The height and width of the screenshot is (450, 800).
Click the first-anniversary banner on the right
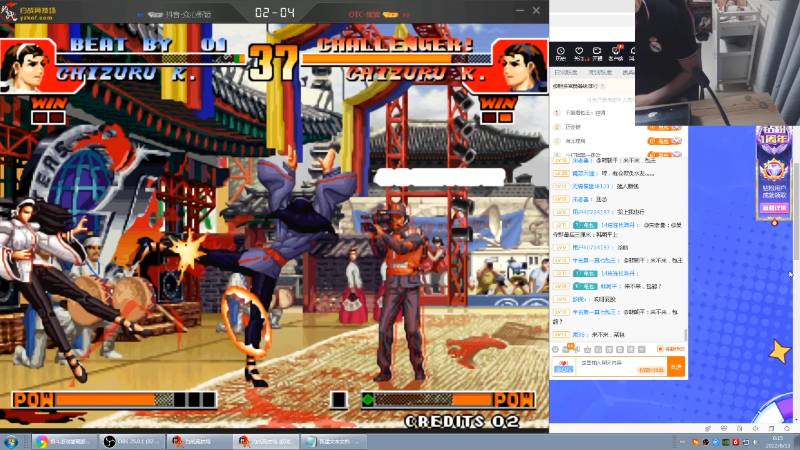pyautogui.click(x=774, y=172)
